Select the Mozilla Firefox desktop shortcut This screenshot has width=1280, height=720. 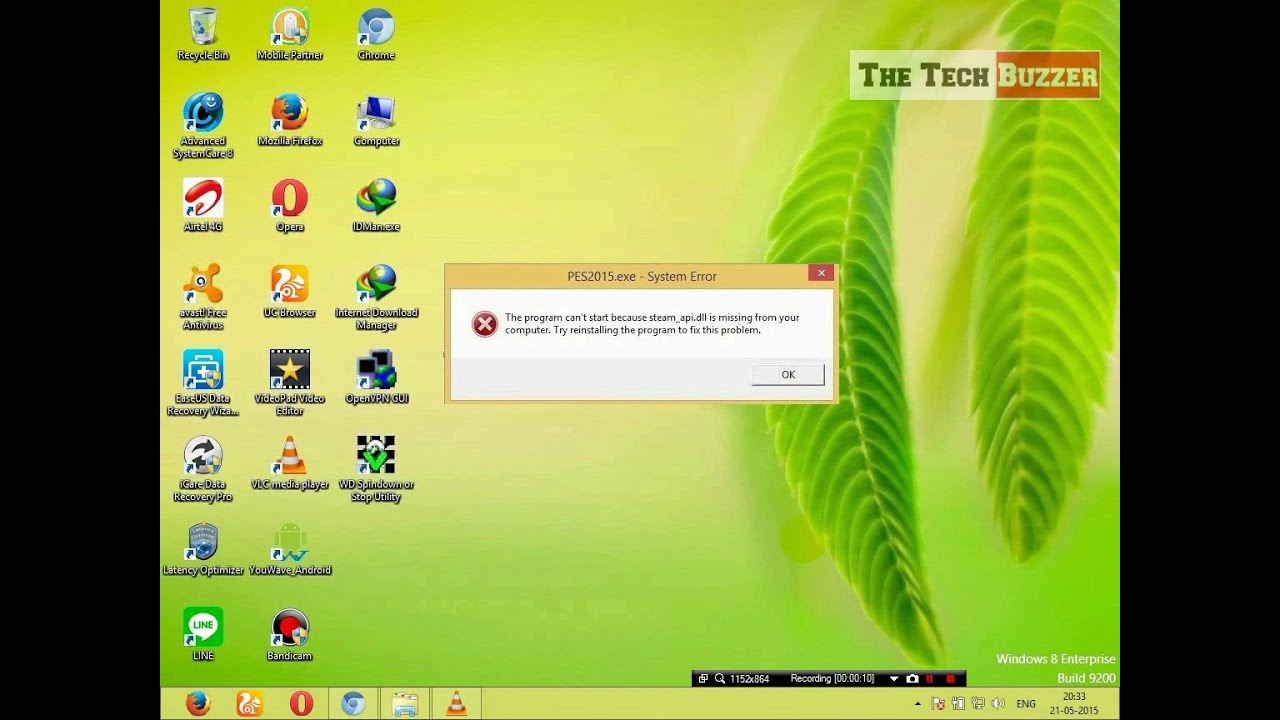point(290,120)
